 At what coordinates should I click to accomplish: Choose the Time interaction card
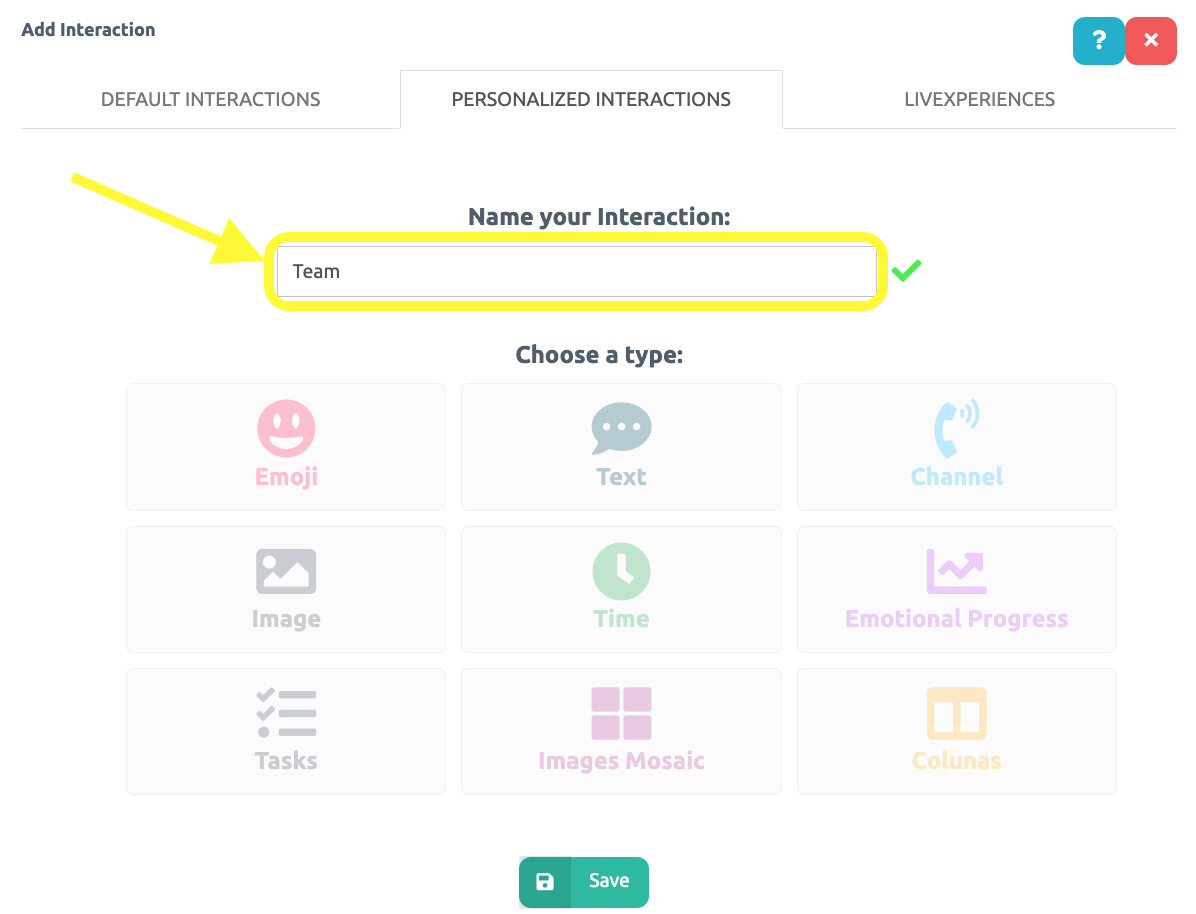[x=621, y=589]
